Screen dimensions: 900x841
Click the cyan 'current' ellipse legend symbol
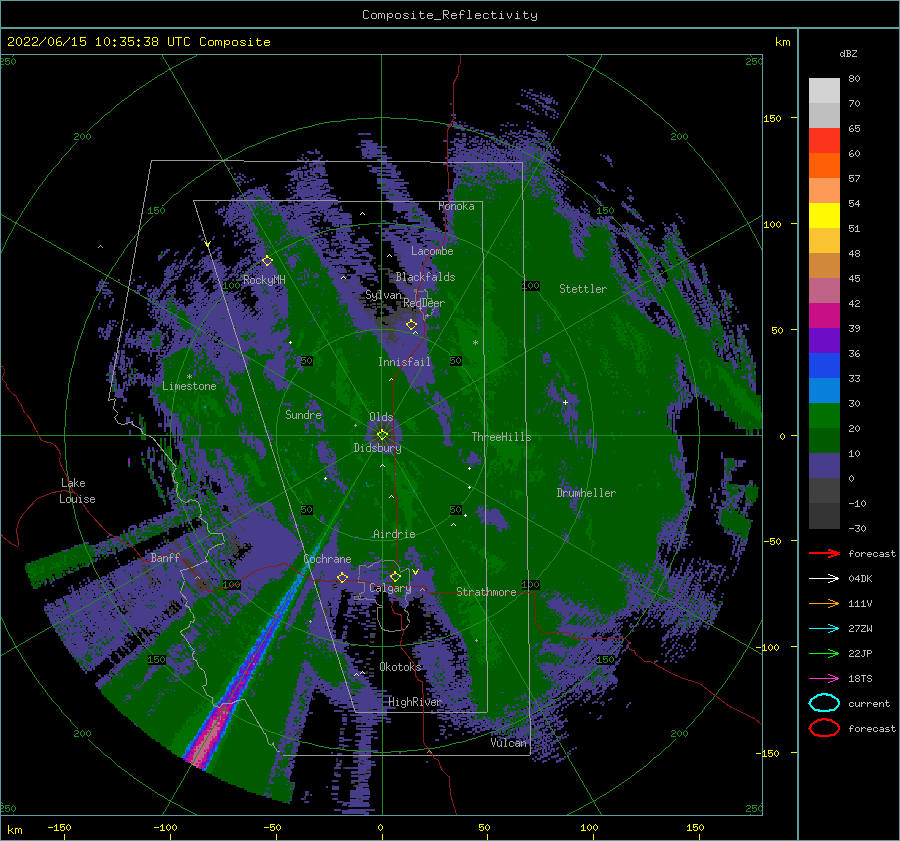pos(824,703)
